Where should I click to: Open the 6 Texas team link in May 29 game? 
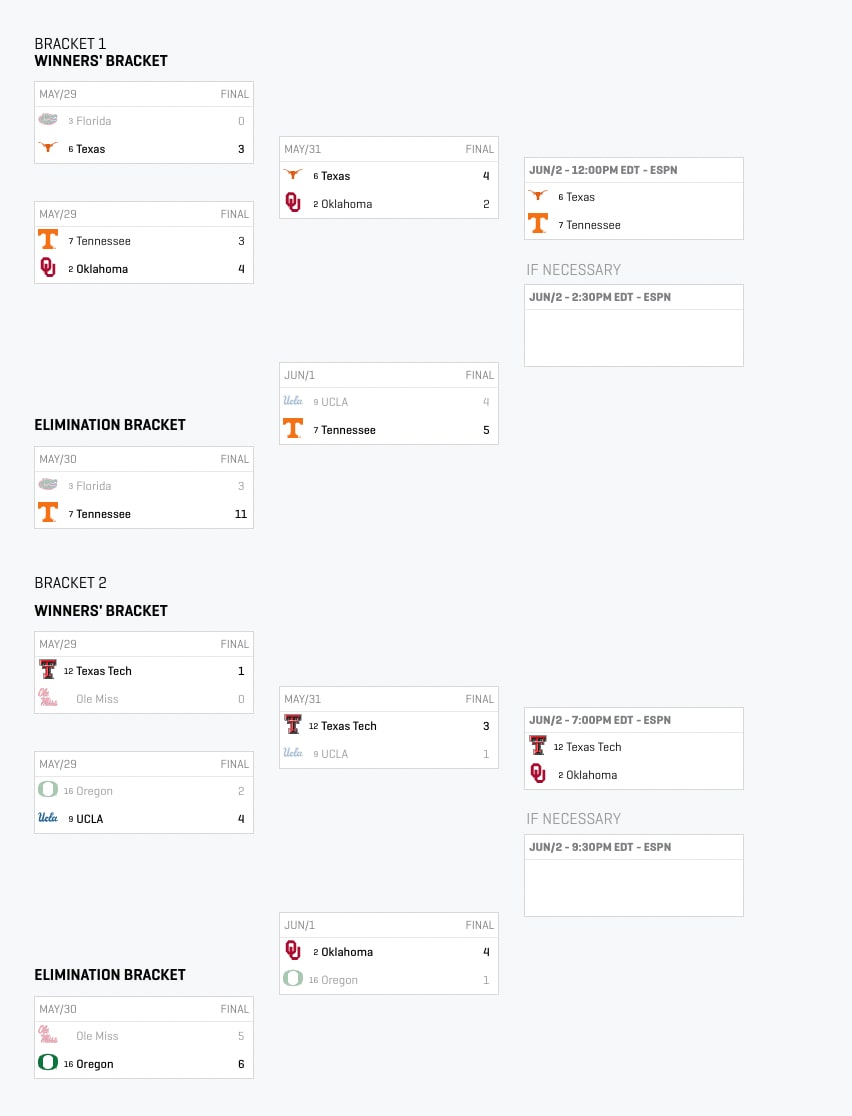pos(87,149)
